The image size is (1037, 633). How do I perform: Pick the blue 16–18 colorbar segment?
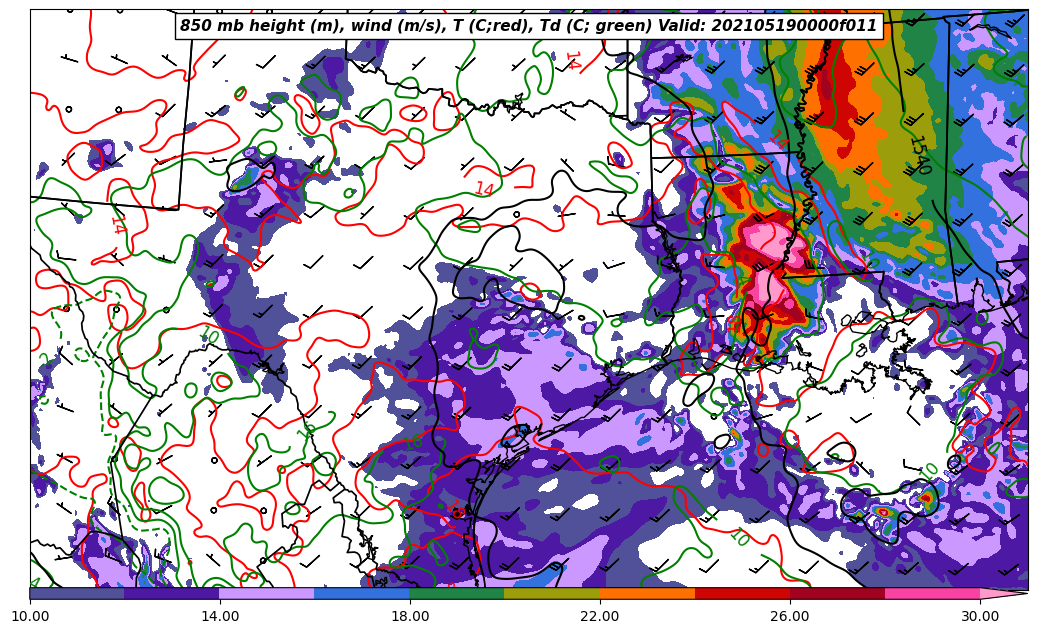click(x=362, y=593)
